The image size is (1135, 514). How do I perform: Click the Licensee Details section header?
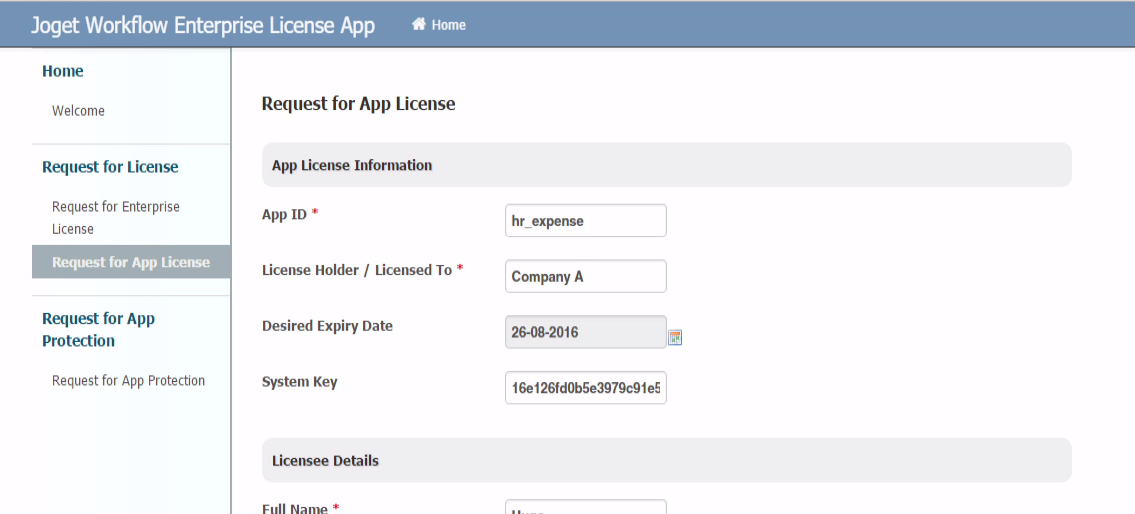coord(325,461)
